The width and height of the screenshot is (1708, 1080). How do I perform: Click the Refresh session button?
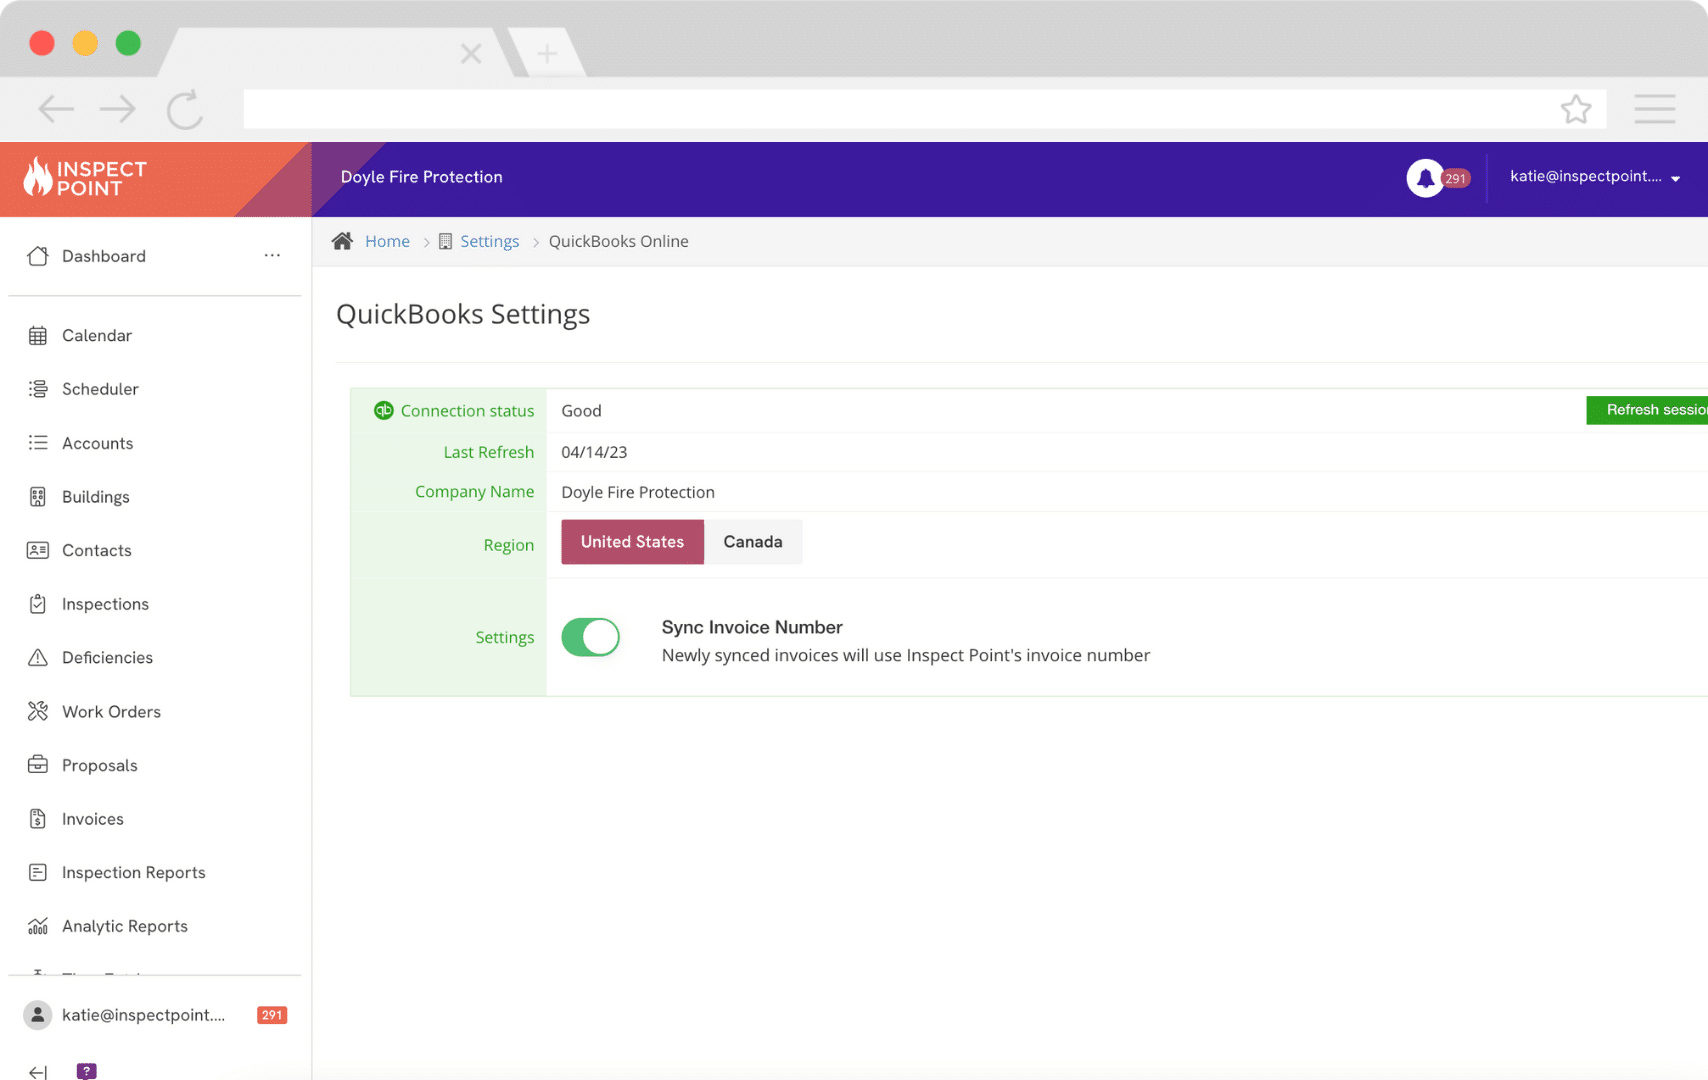click(1647, 410)
